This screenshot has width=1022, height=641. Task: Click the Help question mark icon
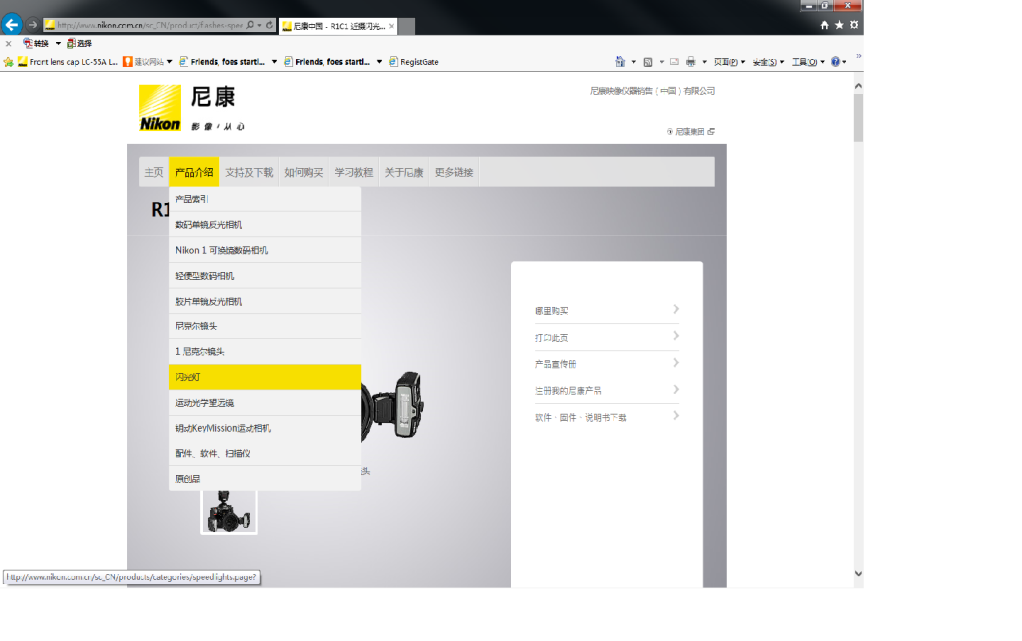click(x=836, y=62)
